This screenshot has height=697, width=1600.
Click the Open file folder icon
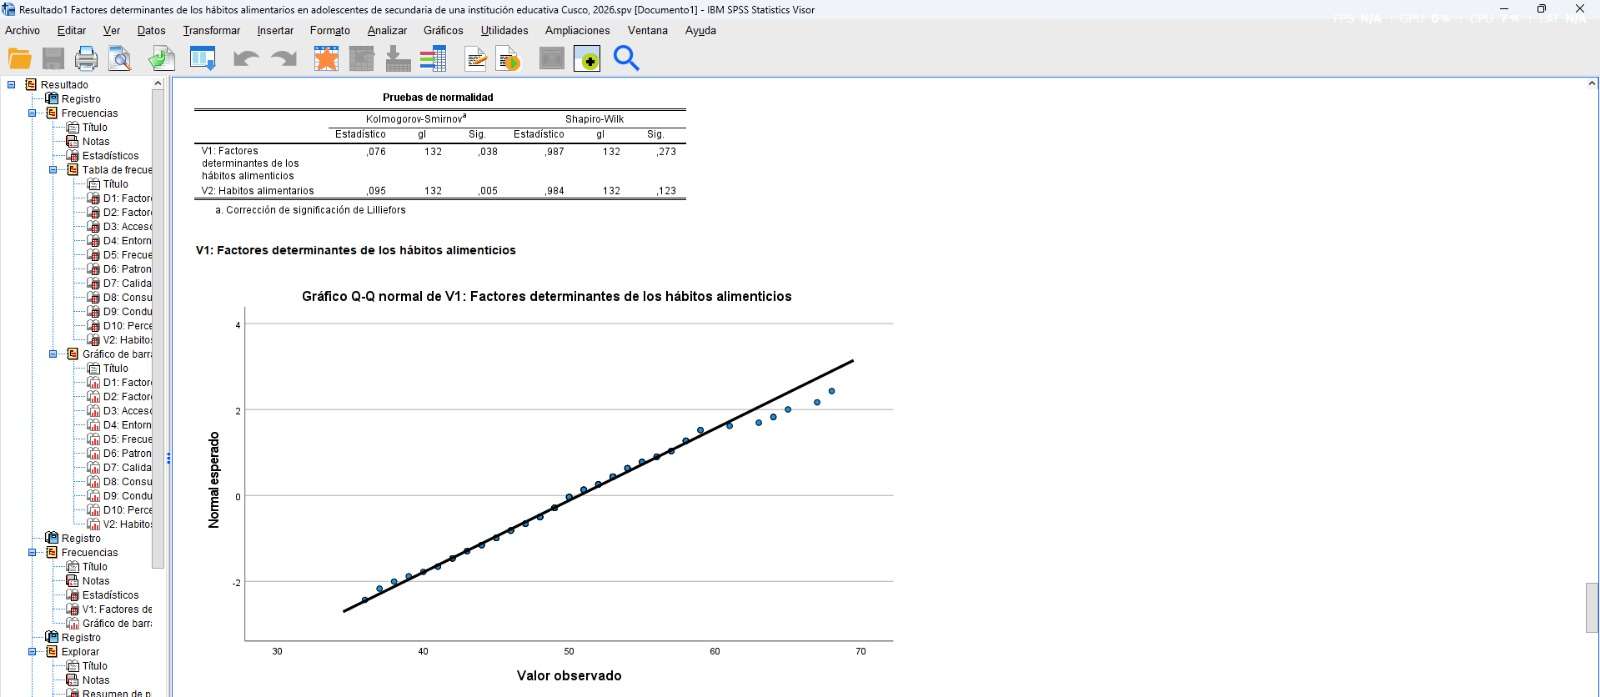point(20,59)
